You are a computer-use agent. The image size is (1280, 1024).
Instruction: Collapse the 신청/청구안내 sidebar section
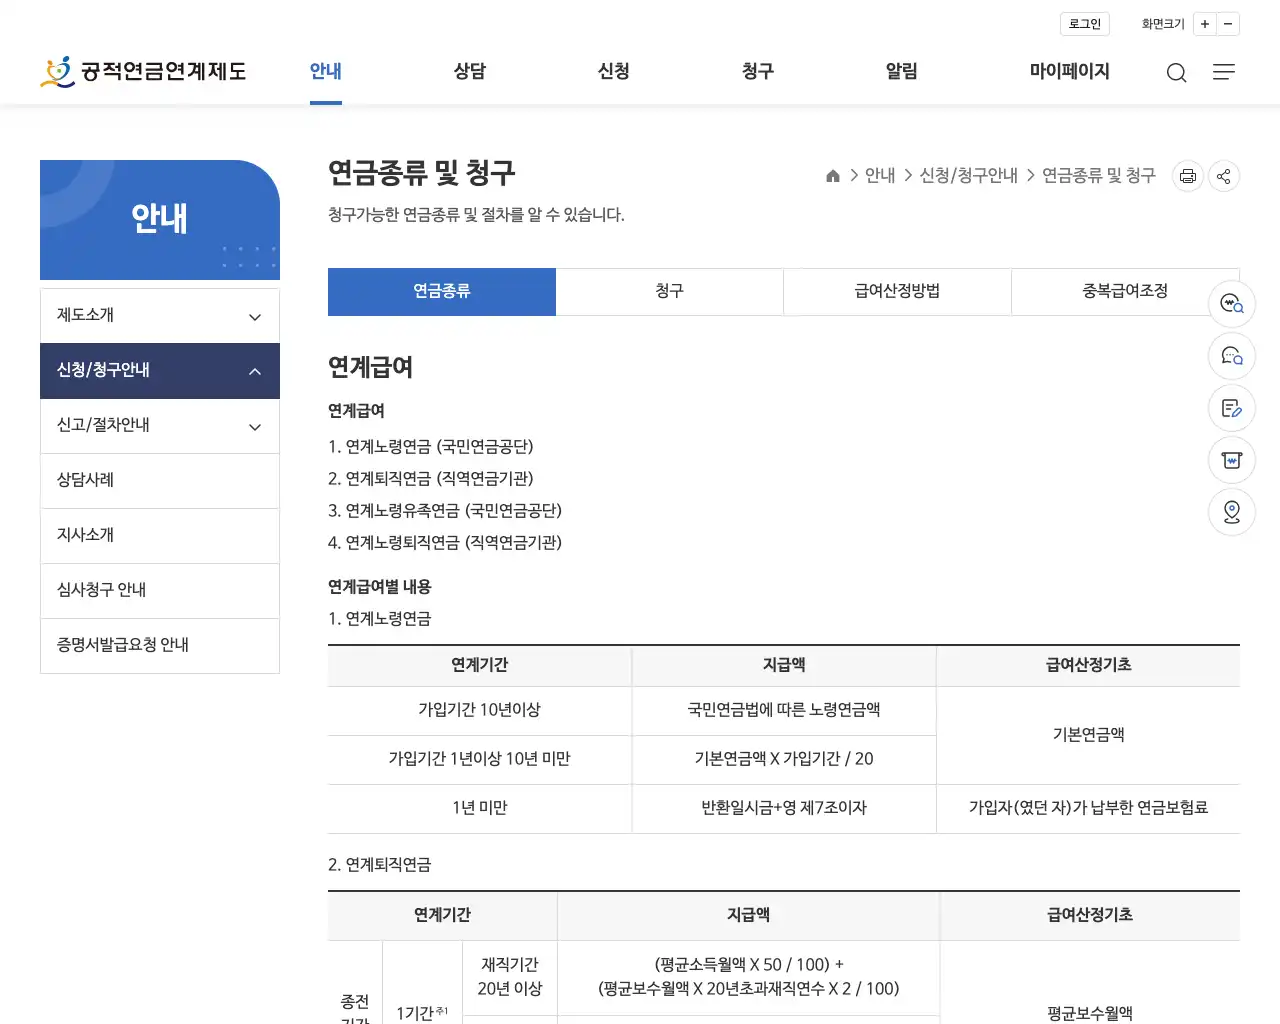pos(159,370)
